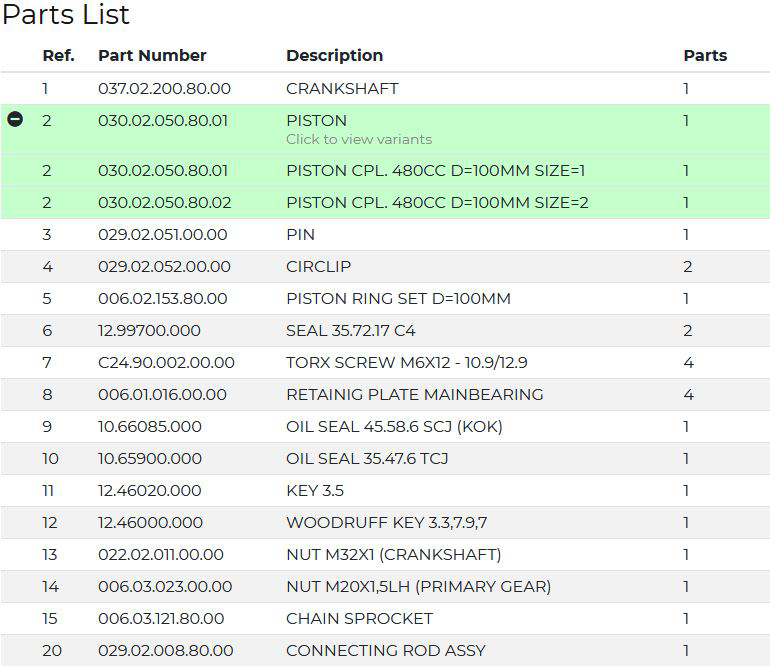The image size is (770, 666).
Task: Click the PIN description
Action: [301, 234]
